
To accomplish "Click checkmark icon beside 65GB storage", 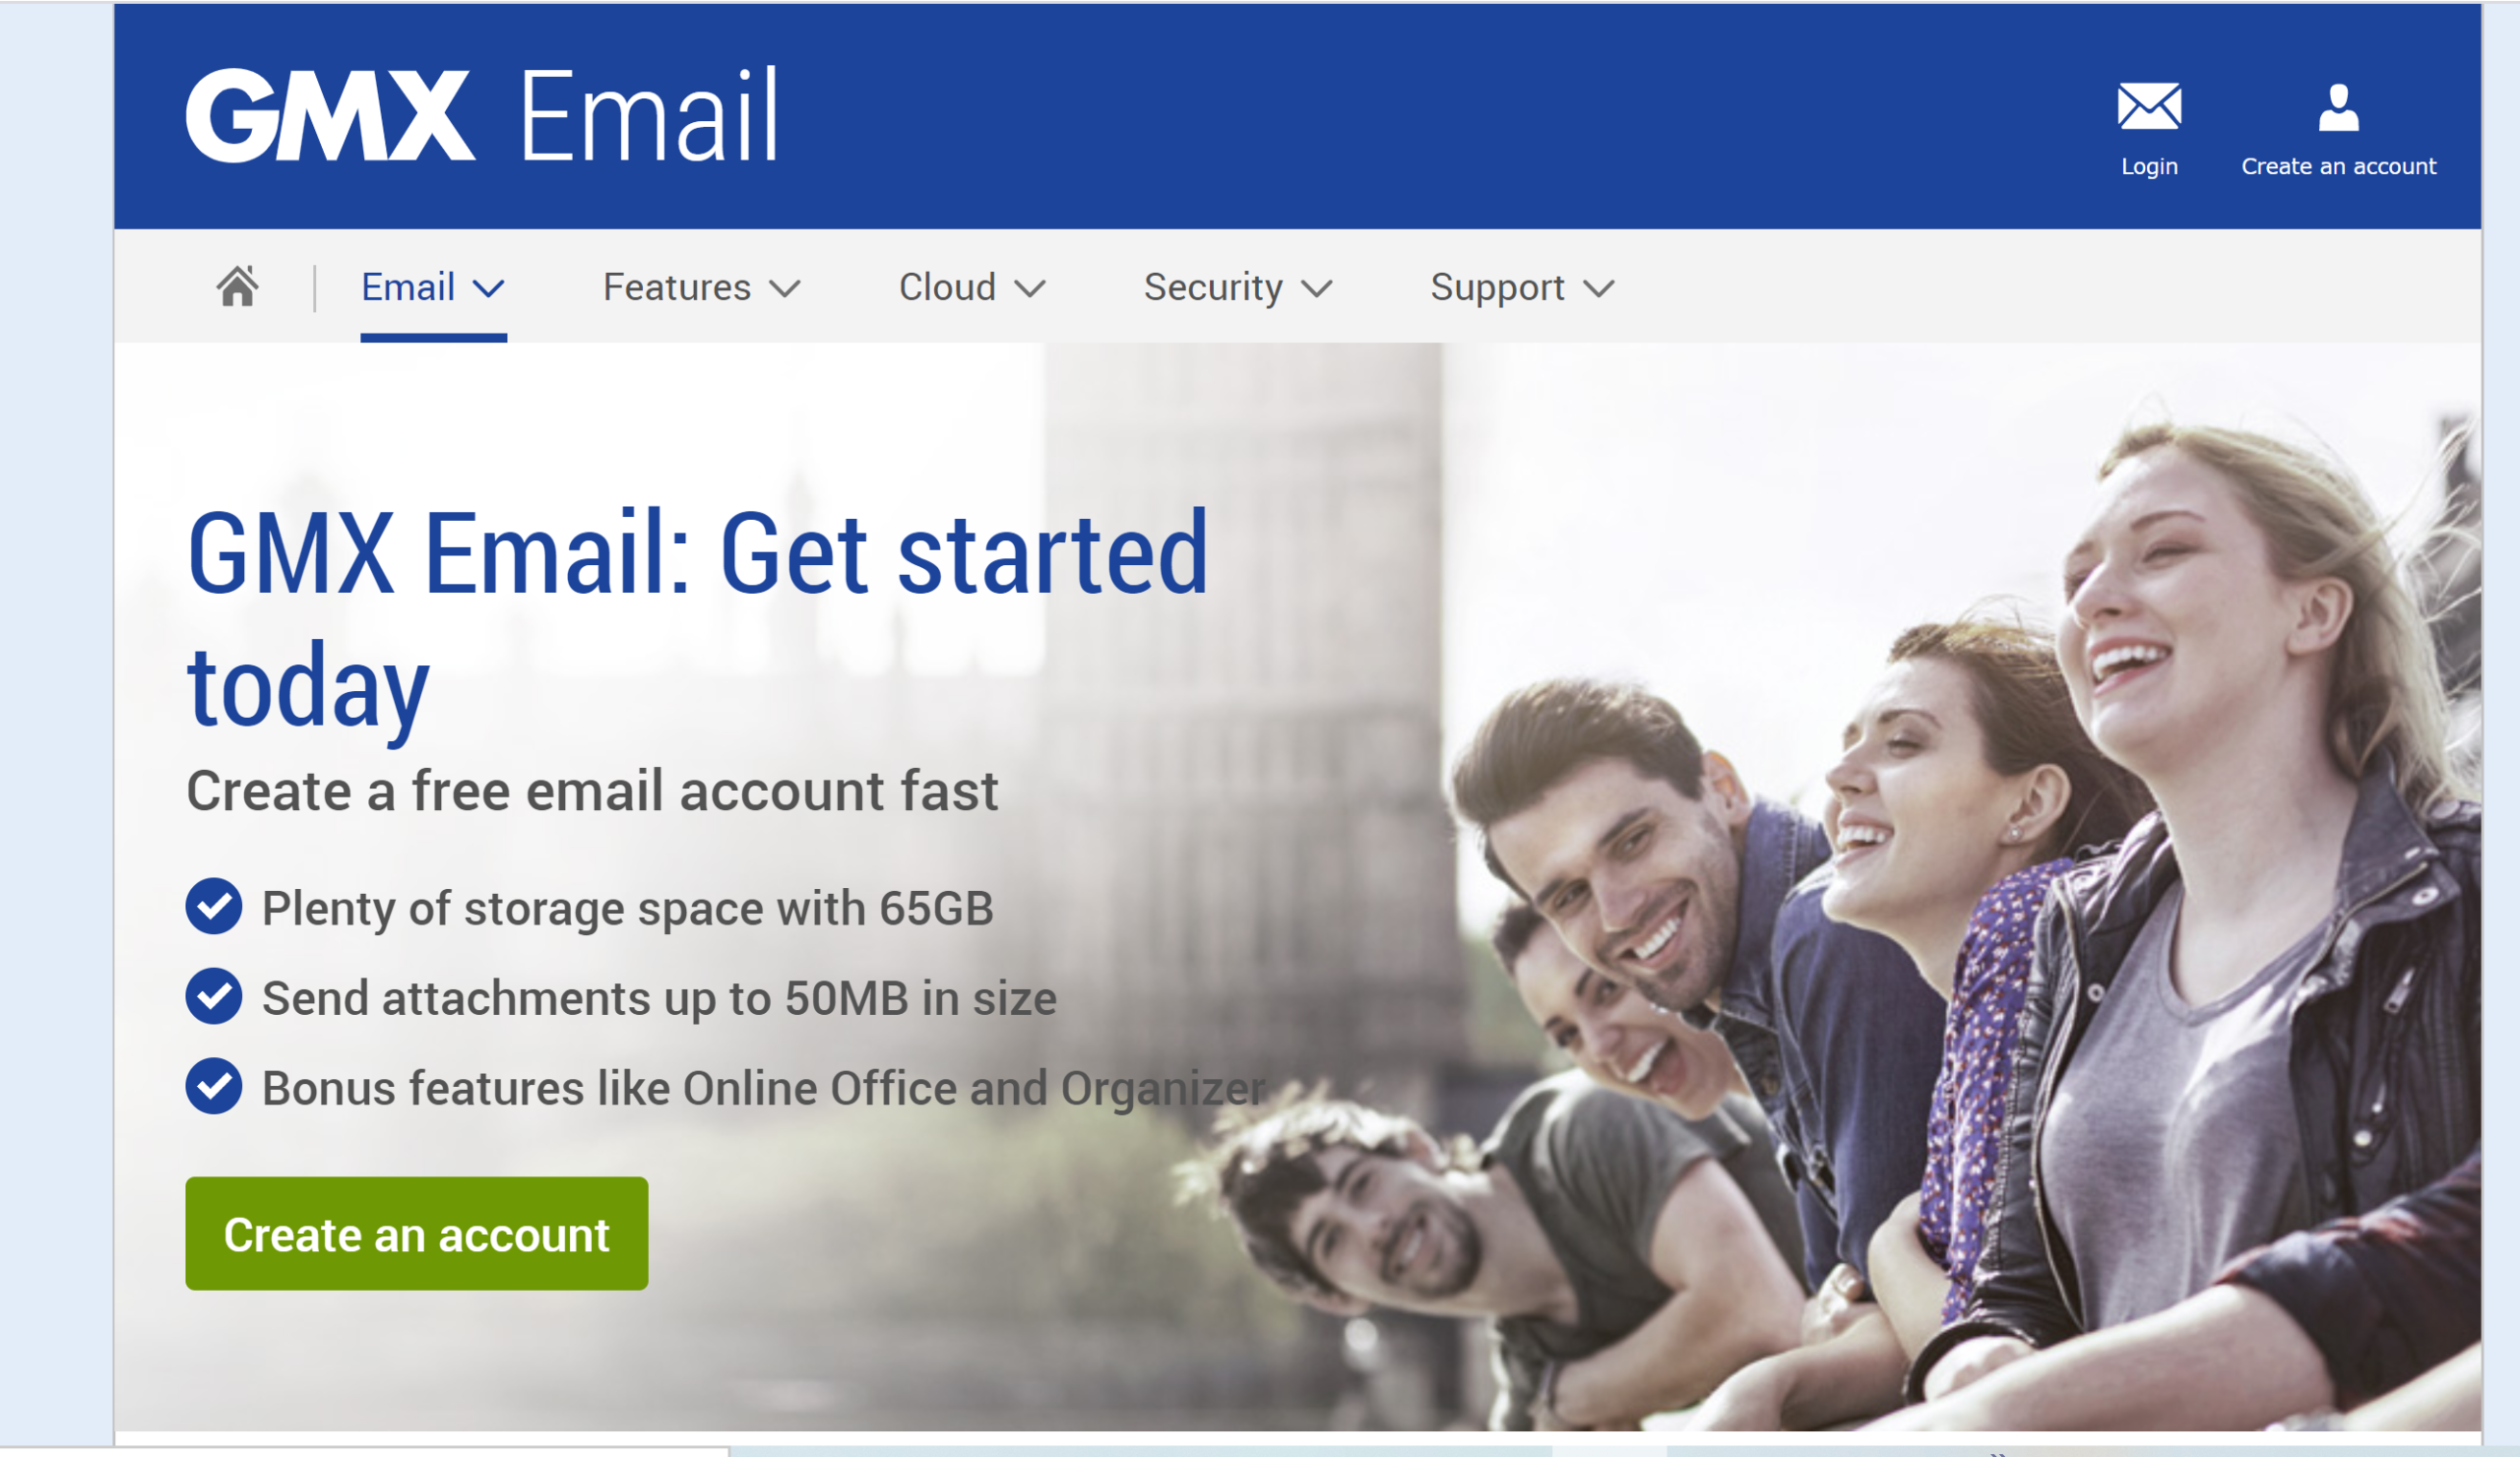I will 213,907.
